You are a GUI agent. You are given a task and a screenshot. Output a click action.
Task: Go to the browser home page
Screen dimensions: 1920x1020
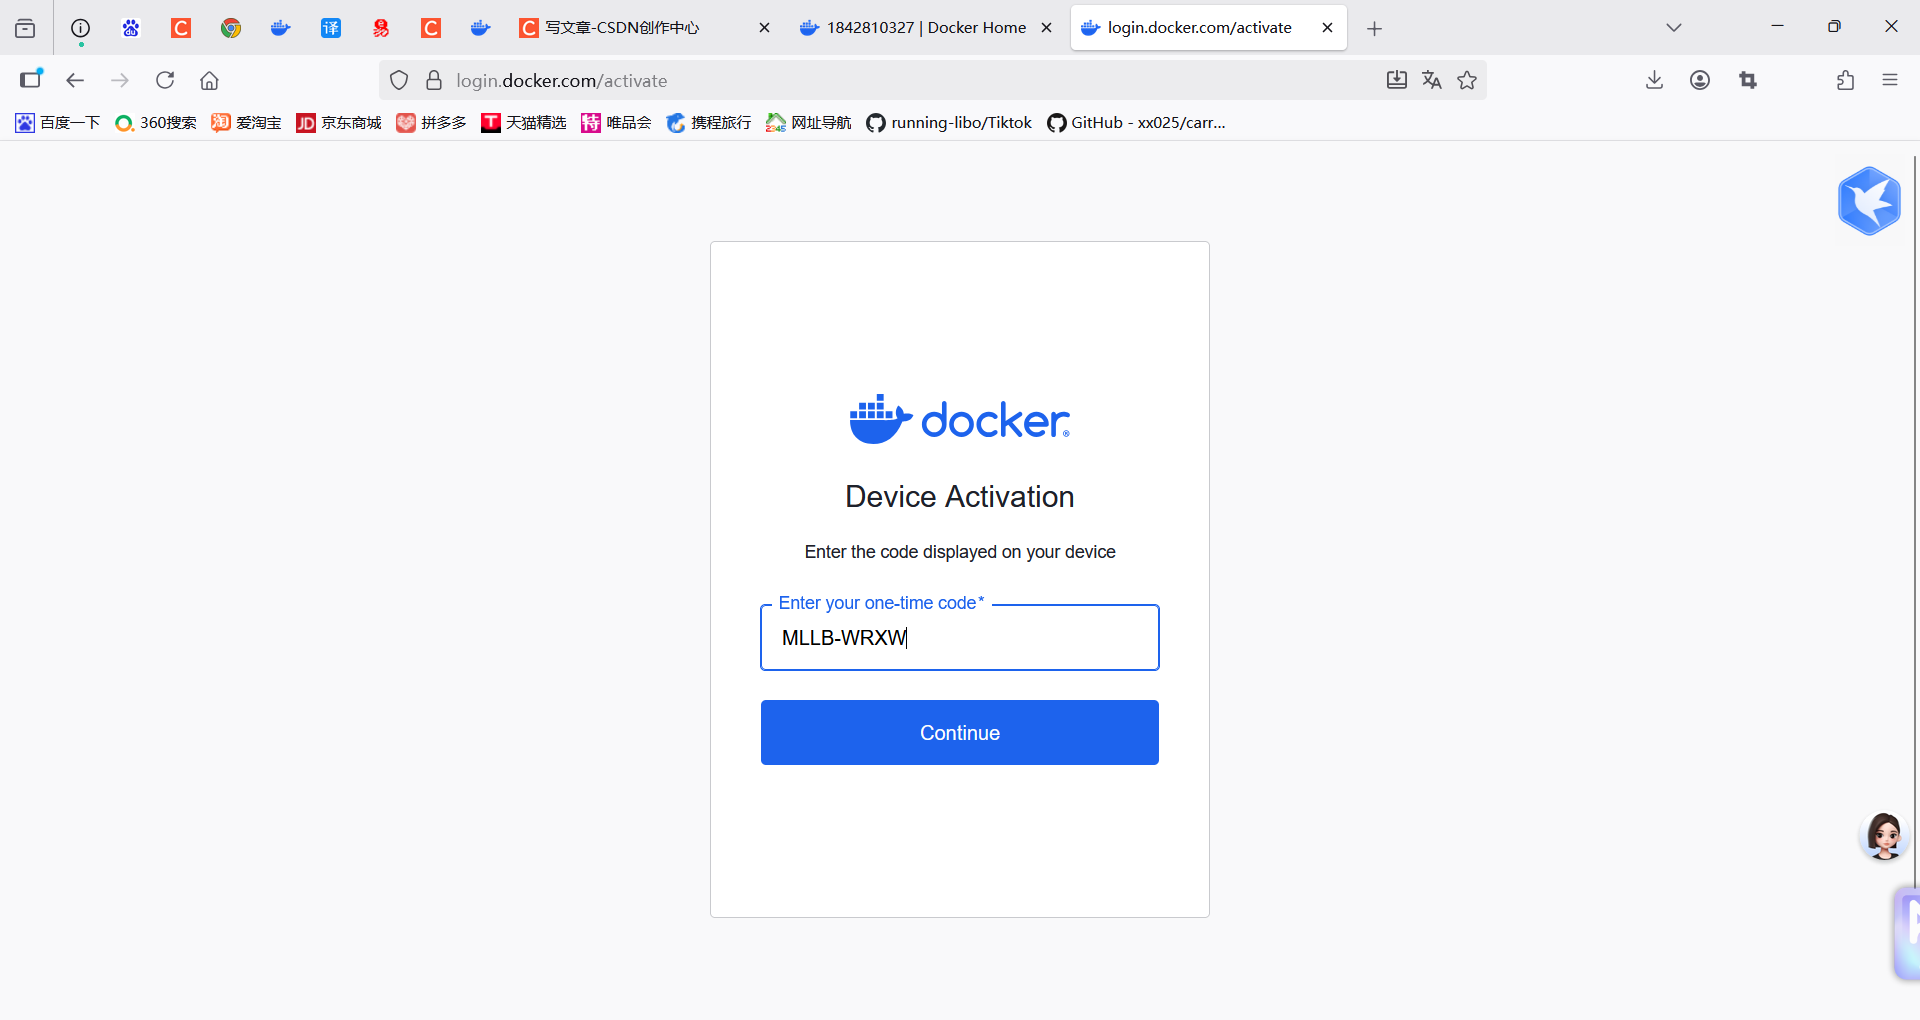pyautogui.click(x=209, y=80)
